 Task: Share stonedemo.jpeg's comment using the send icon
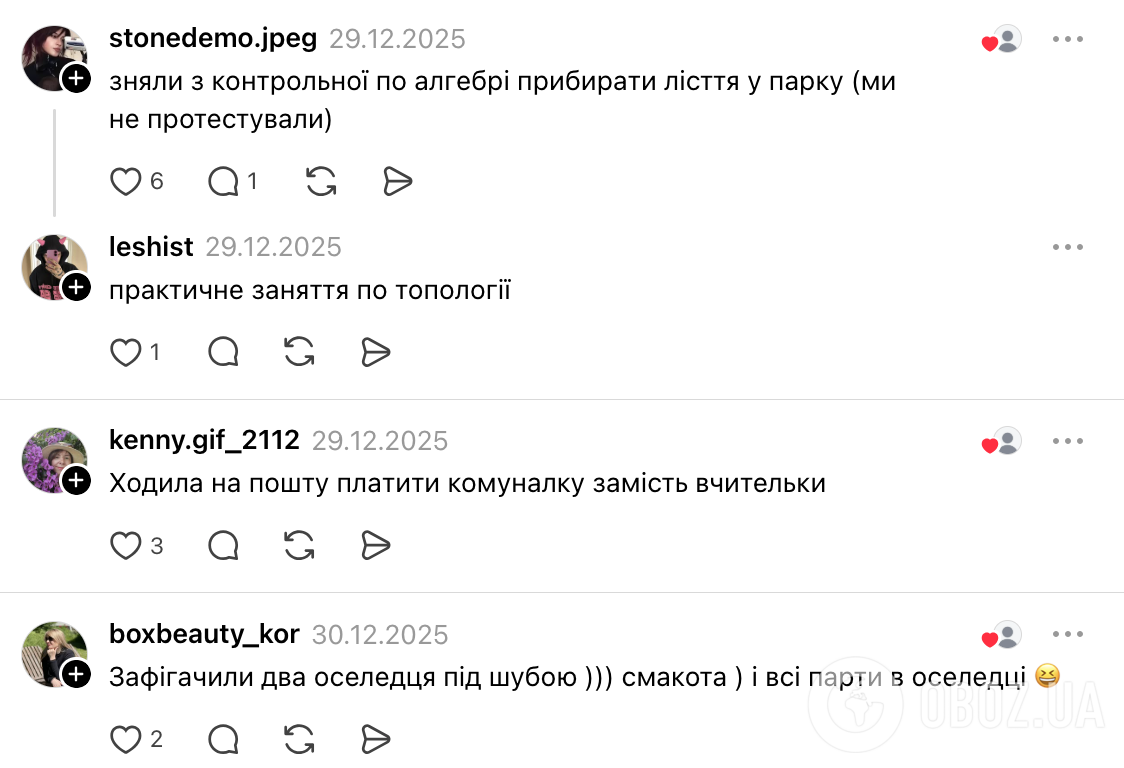397,181
